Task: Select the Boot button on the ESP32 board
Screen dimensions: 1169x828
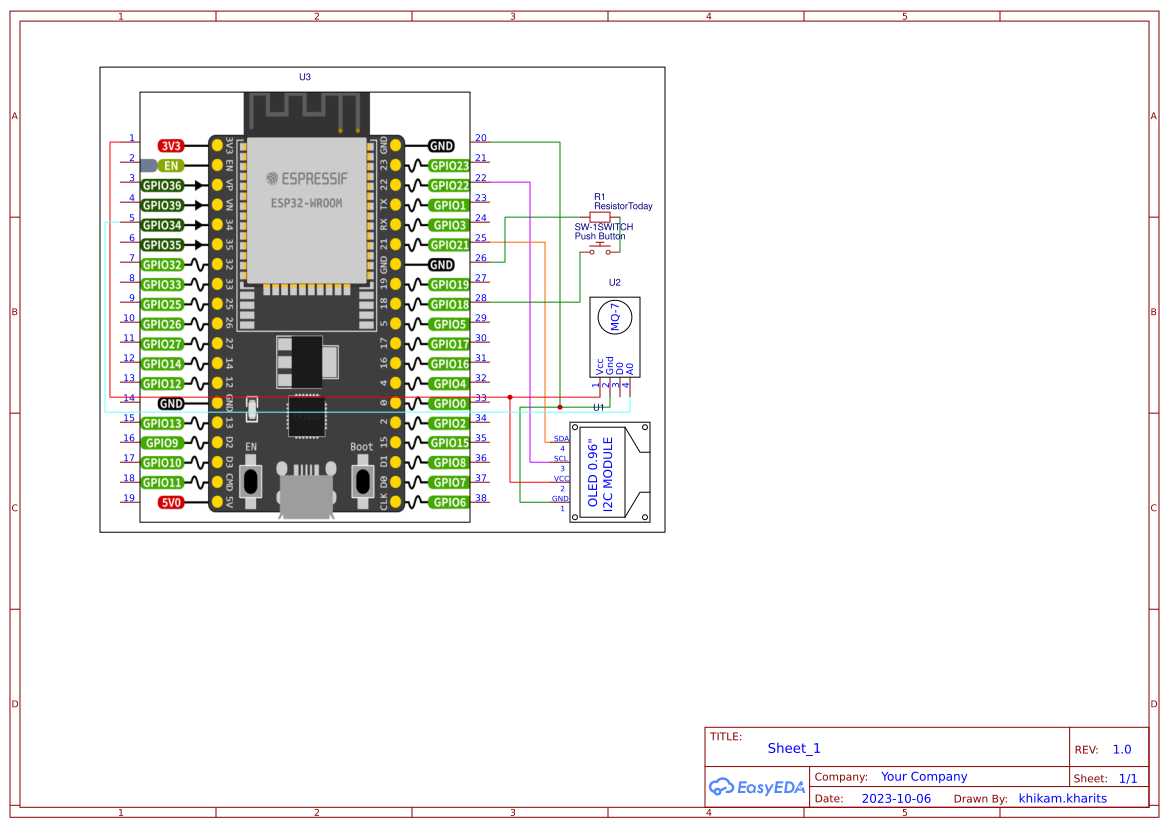Action: [362, 478]
